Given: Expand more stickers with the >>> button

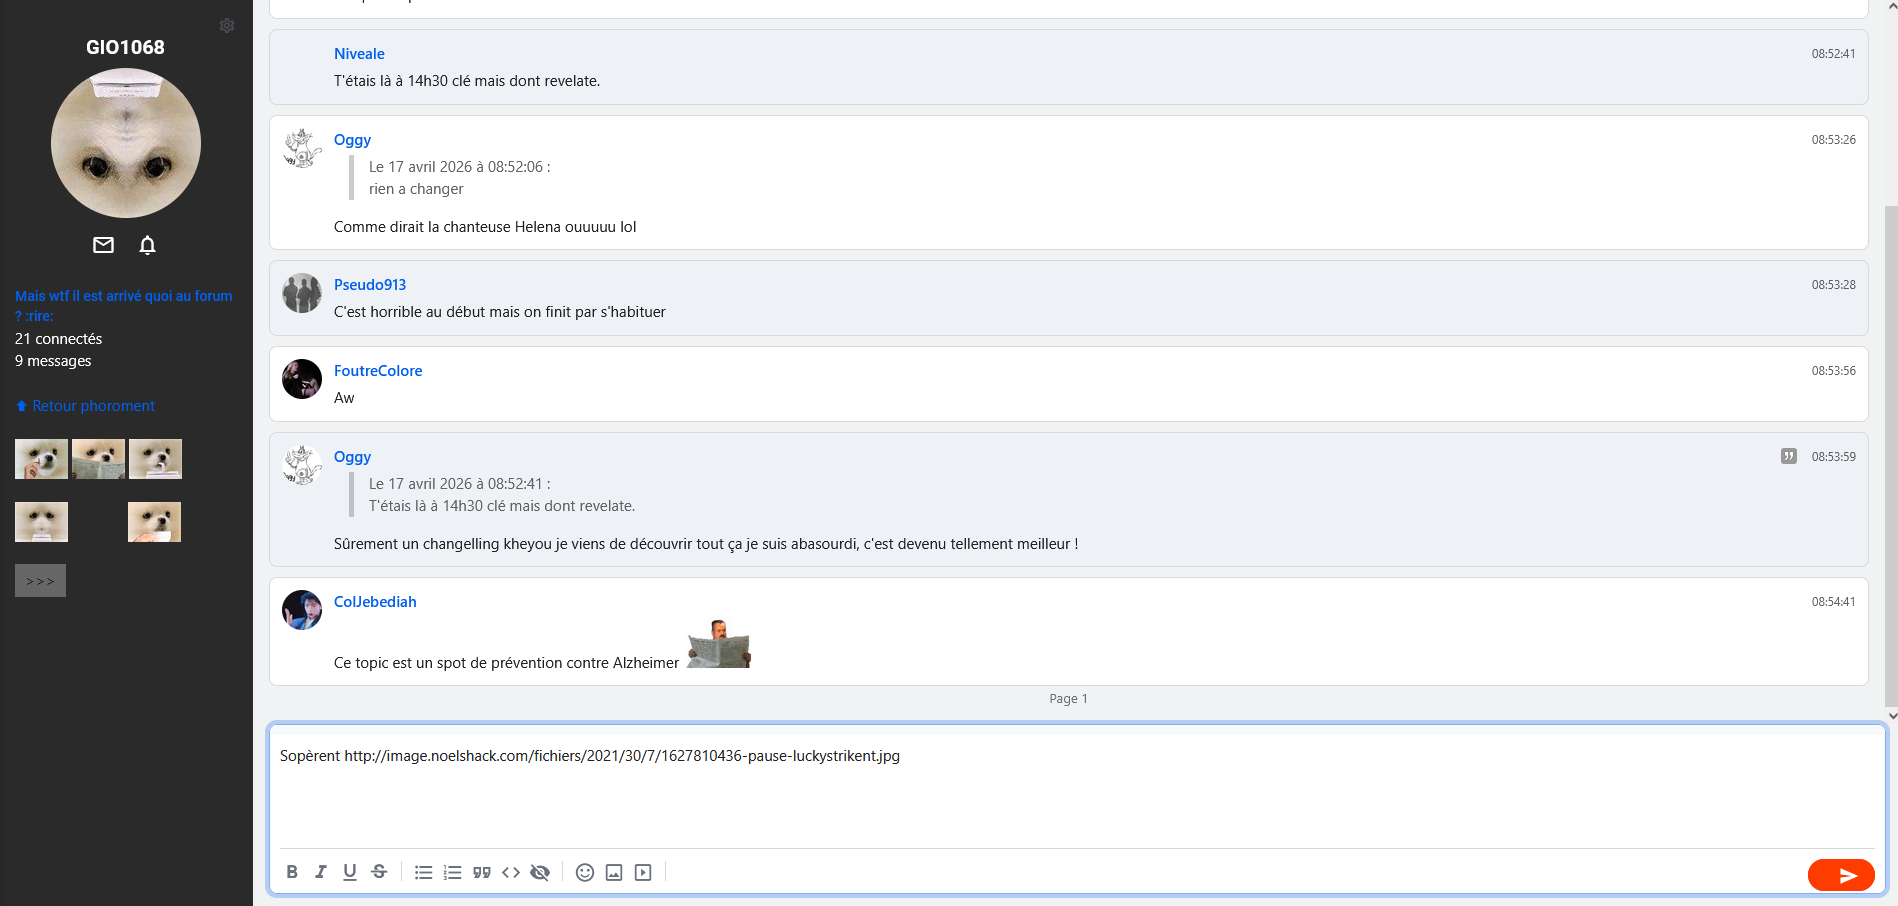Looking at the screenshot, I should [40, 581].
